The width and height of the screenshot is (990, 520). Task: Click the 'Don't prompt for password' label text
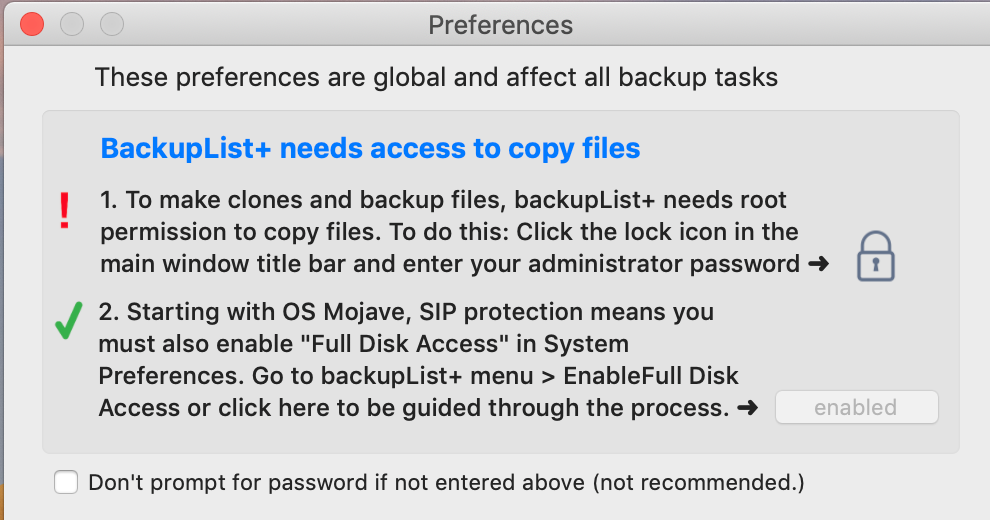tap(336, 483)
